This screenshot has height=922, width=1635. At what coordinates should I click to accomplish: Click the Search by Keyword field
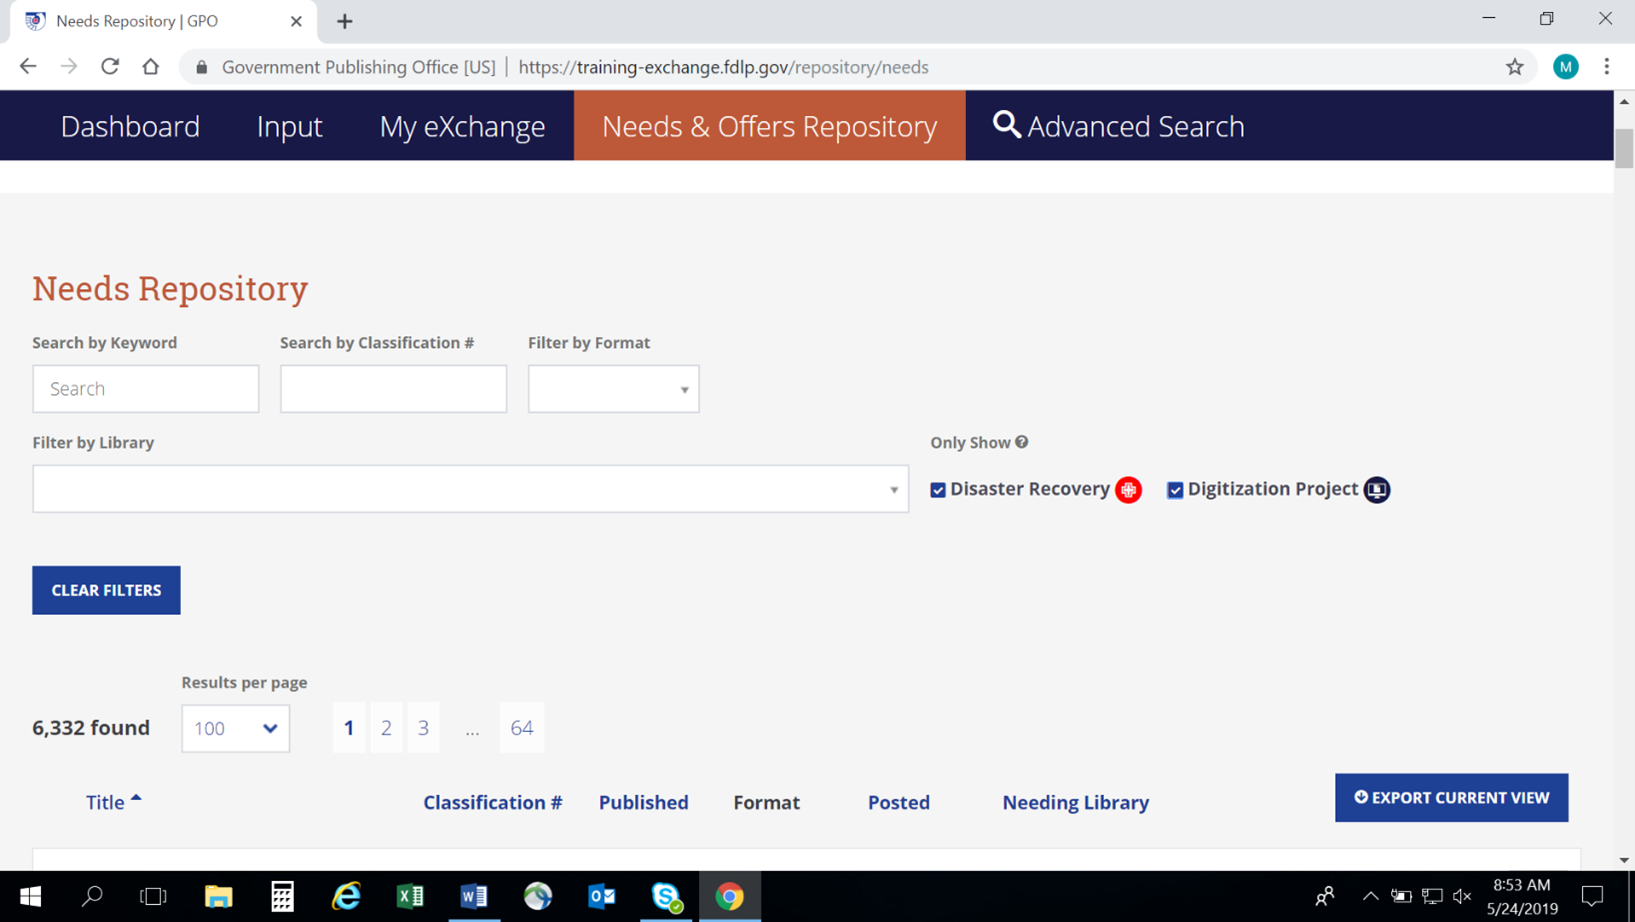point(146,389)
